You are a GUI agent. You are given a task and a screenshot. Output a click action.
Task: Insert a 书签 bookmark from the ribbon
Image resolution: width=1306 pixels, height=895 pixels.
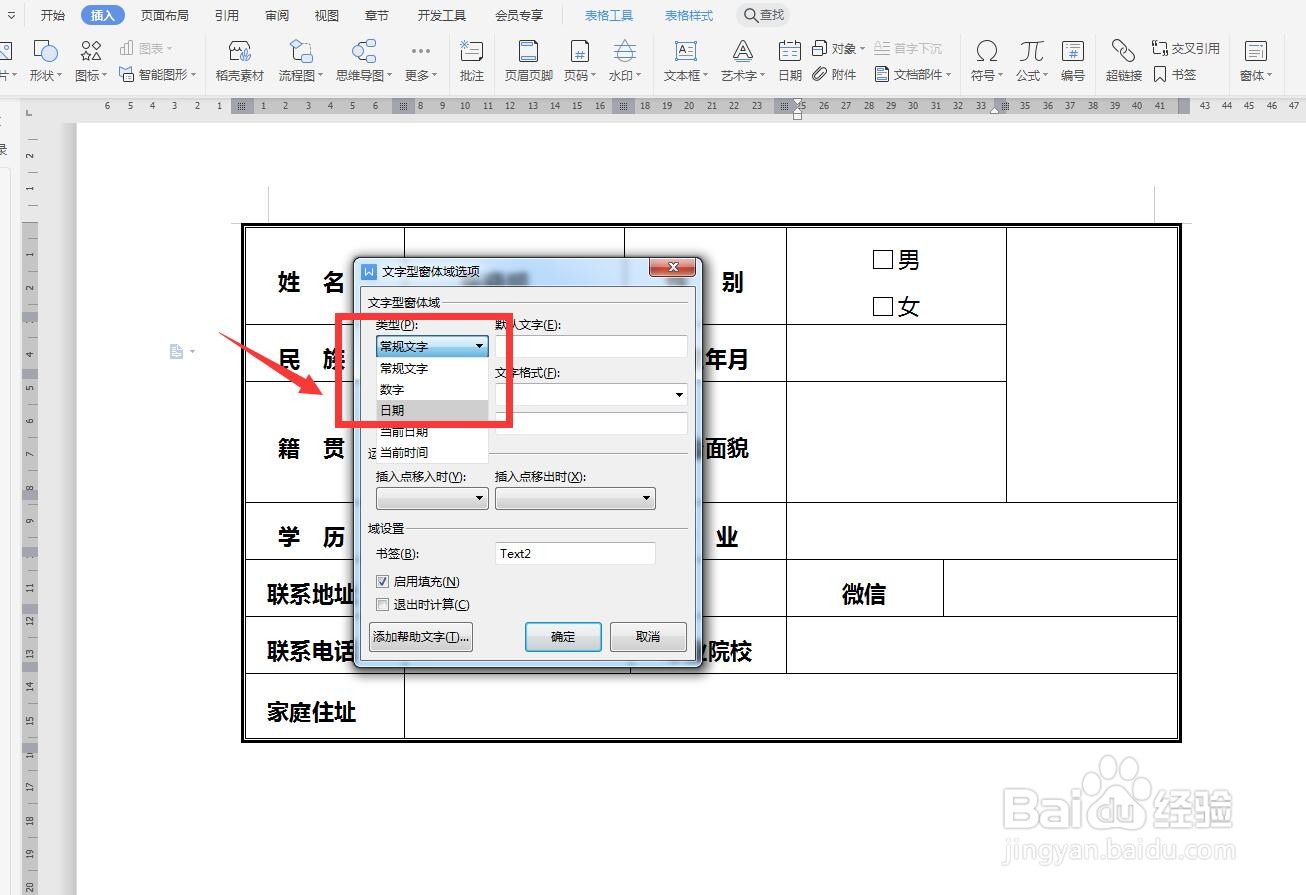(x=1174, y=75)
